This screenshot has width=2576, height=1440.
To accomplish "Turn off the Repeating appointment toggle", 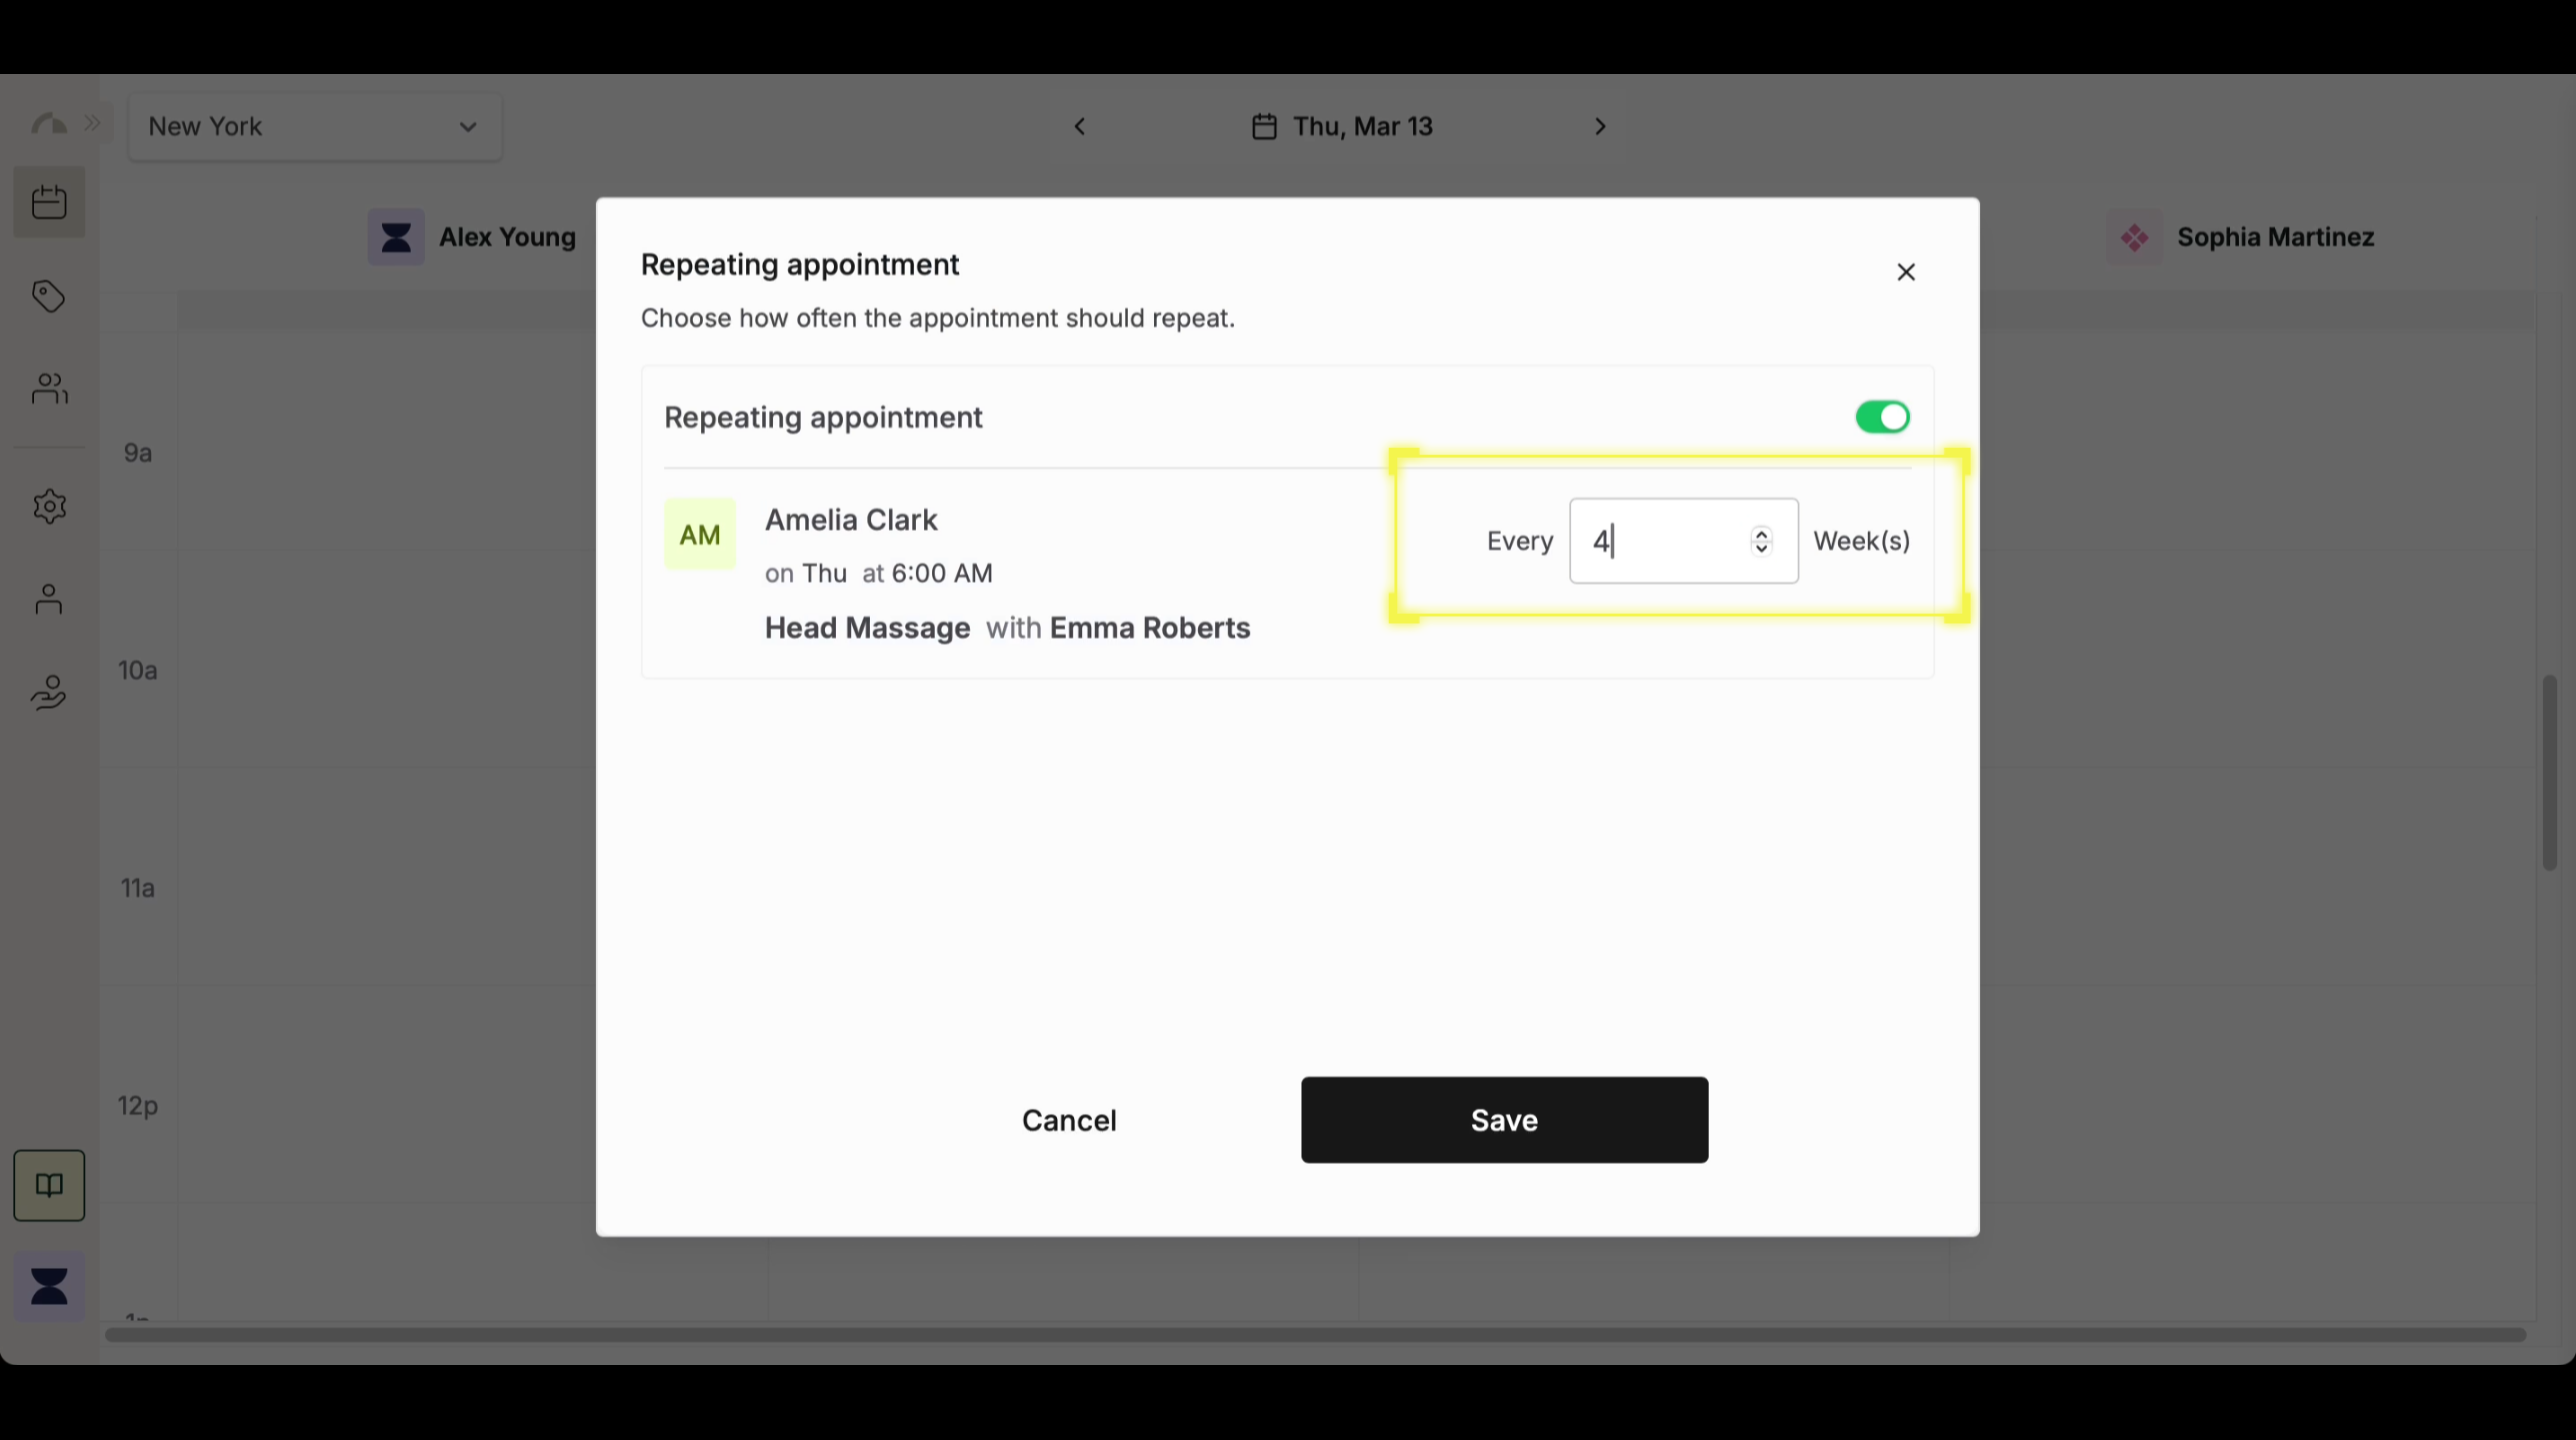I will coord(1882,417).
